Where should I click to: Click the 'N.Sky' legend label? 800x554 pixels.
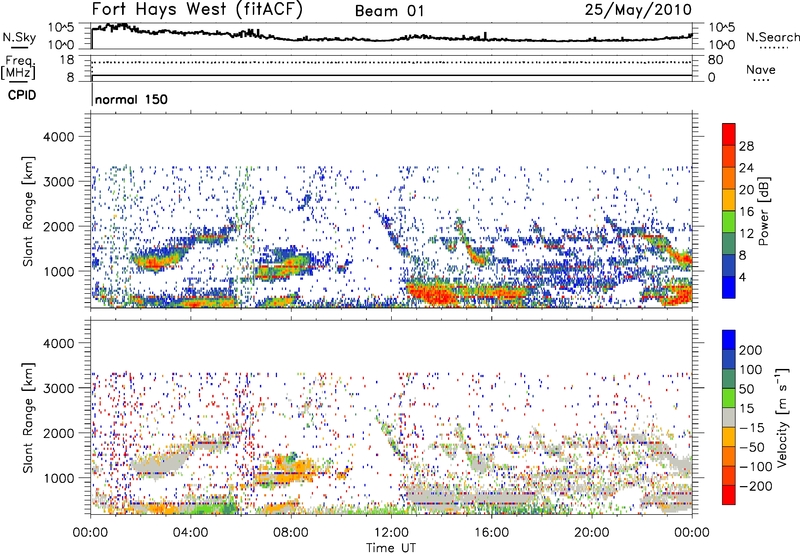point(19,37)
